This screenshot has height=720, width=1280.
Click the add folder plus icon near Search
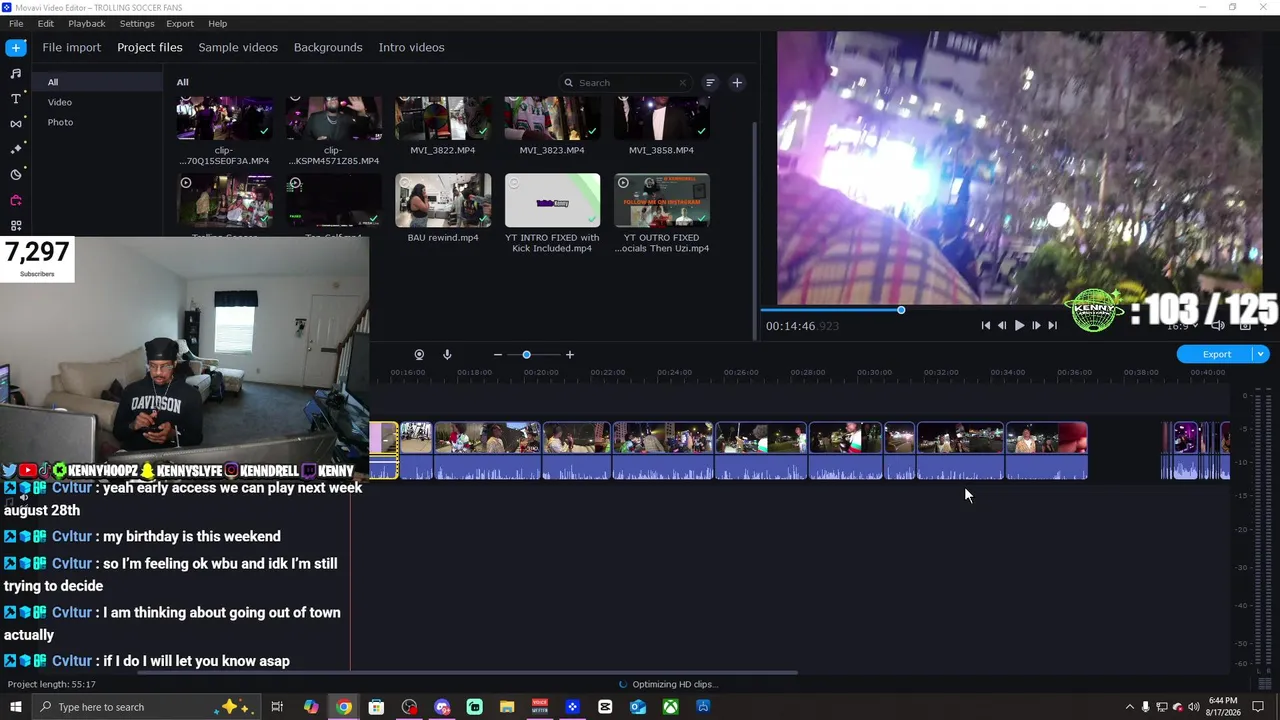point(737,83)
